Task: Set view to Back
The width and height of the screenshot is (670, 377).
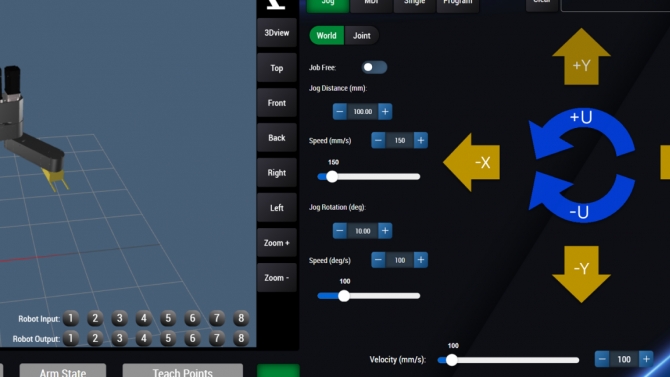Action: (x=277, y=138)
